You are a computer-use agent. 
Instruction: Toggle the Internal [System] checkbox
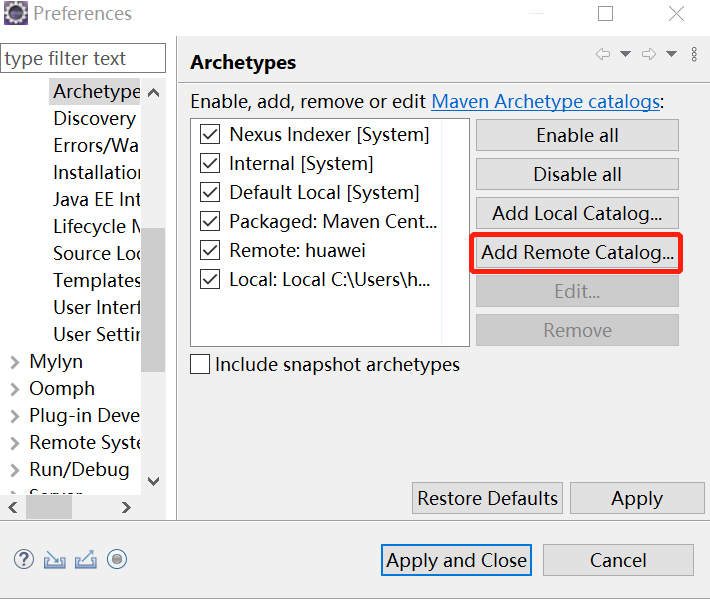(210, 163)
